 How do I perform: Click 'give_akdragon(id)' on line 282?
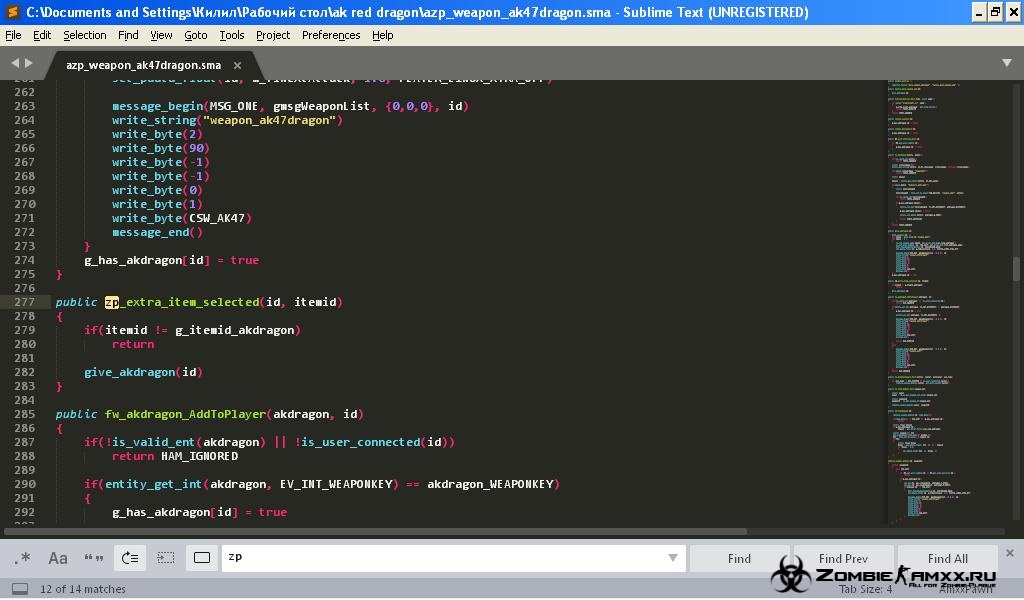pos(144,372)
